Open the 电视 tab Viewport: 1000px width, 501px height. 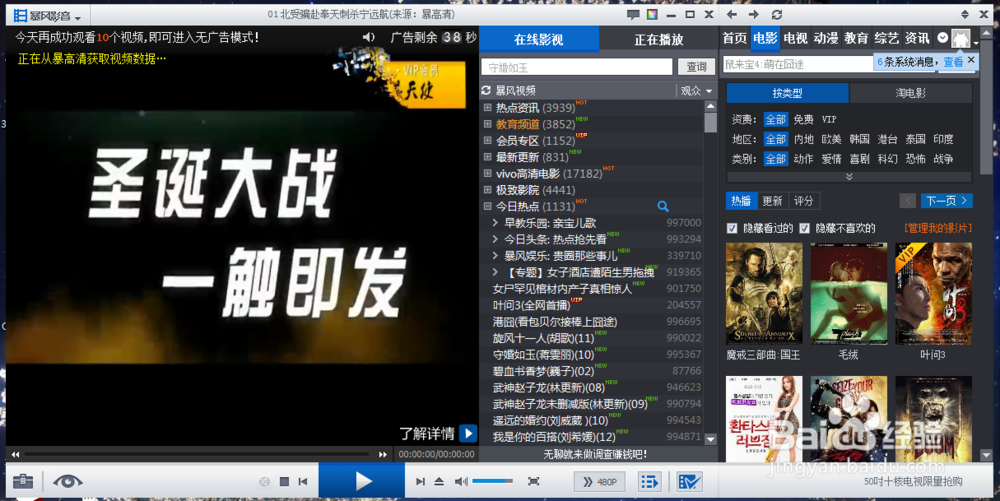click(795, 39)
